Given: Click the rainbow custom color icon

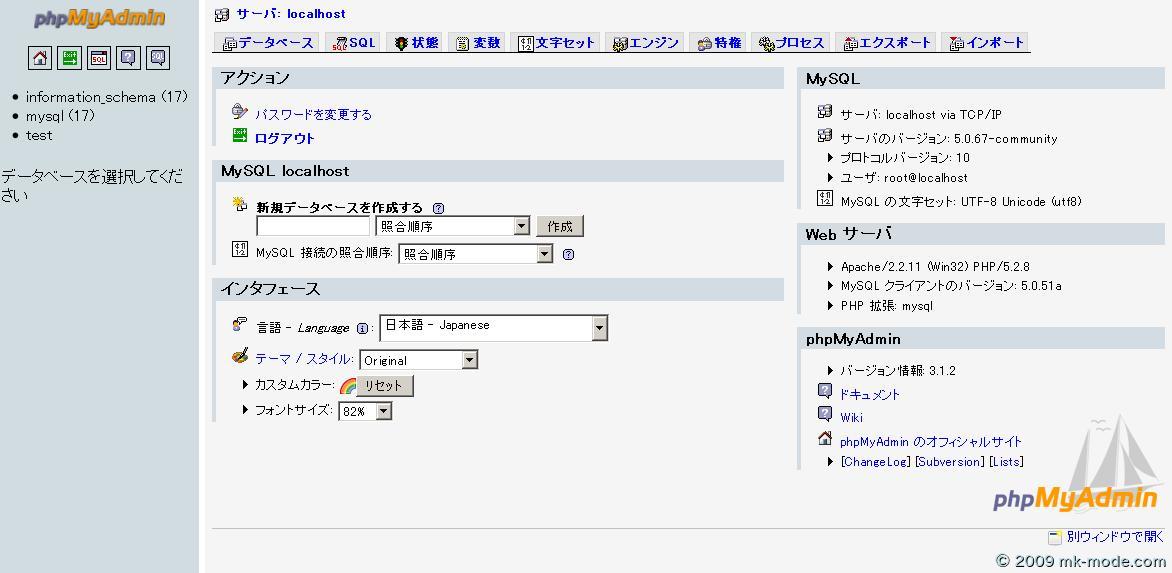Looking at the screenshot, I should pos(347,385).
